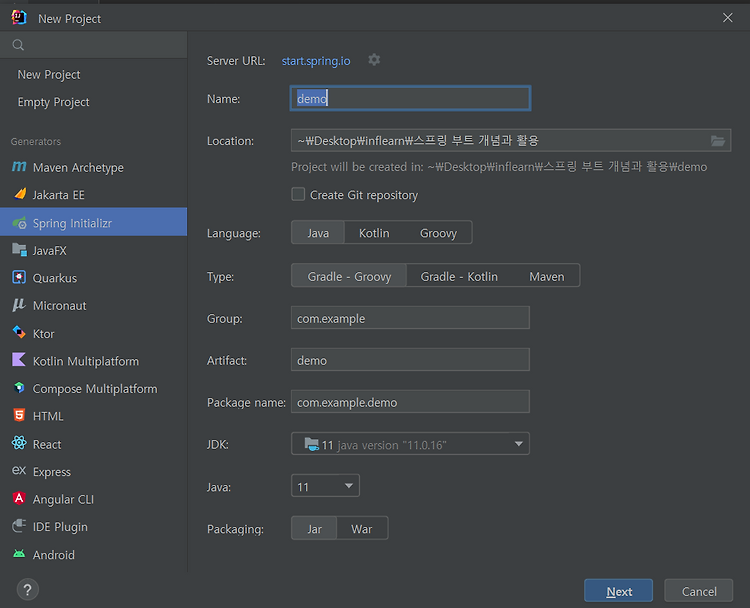Select Quarkus generator entry
The image size is (750, 608).
(x=93, y=278)
